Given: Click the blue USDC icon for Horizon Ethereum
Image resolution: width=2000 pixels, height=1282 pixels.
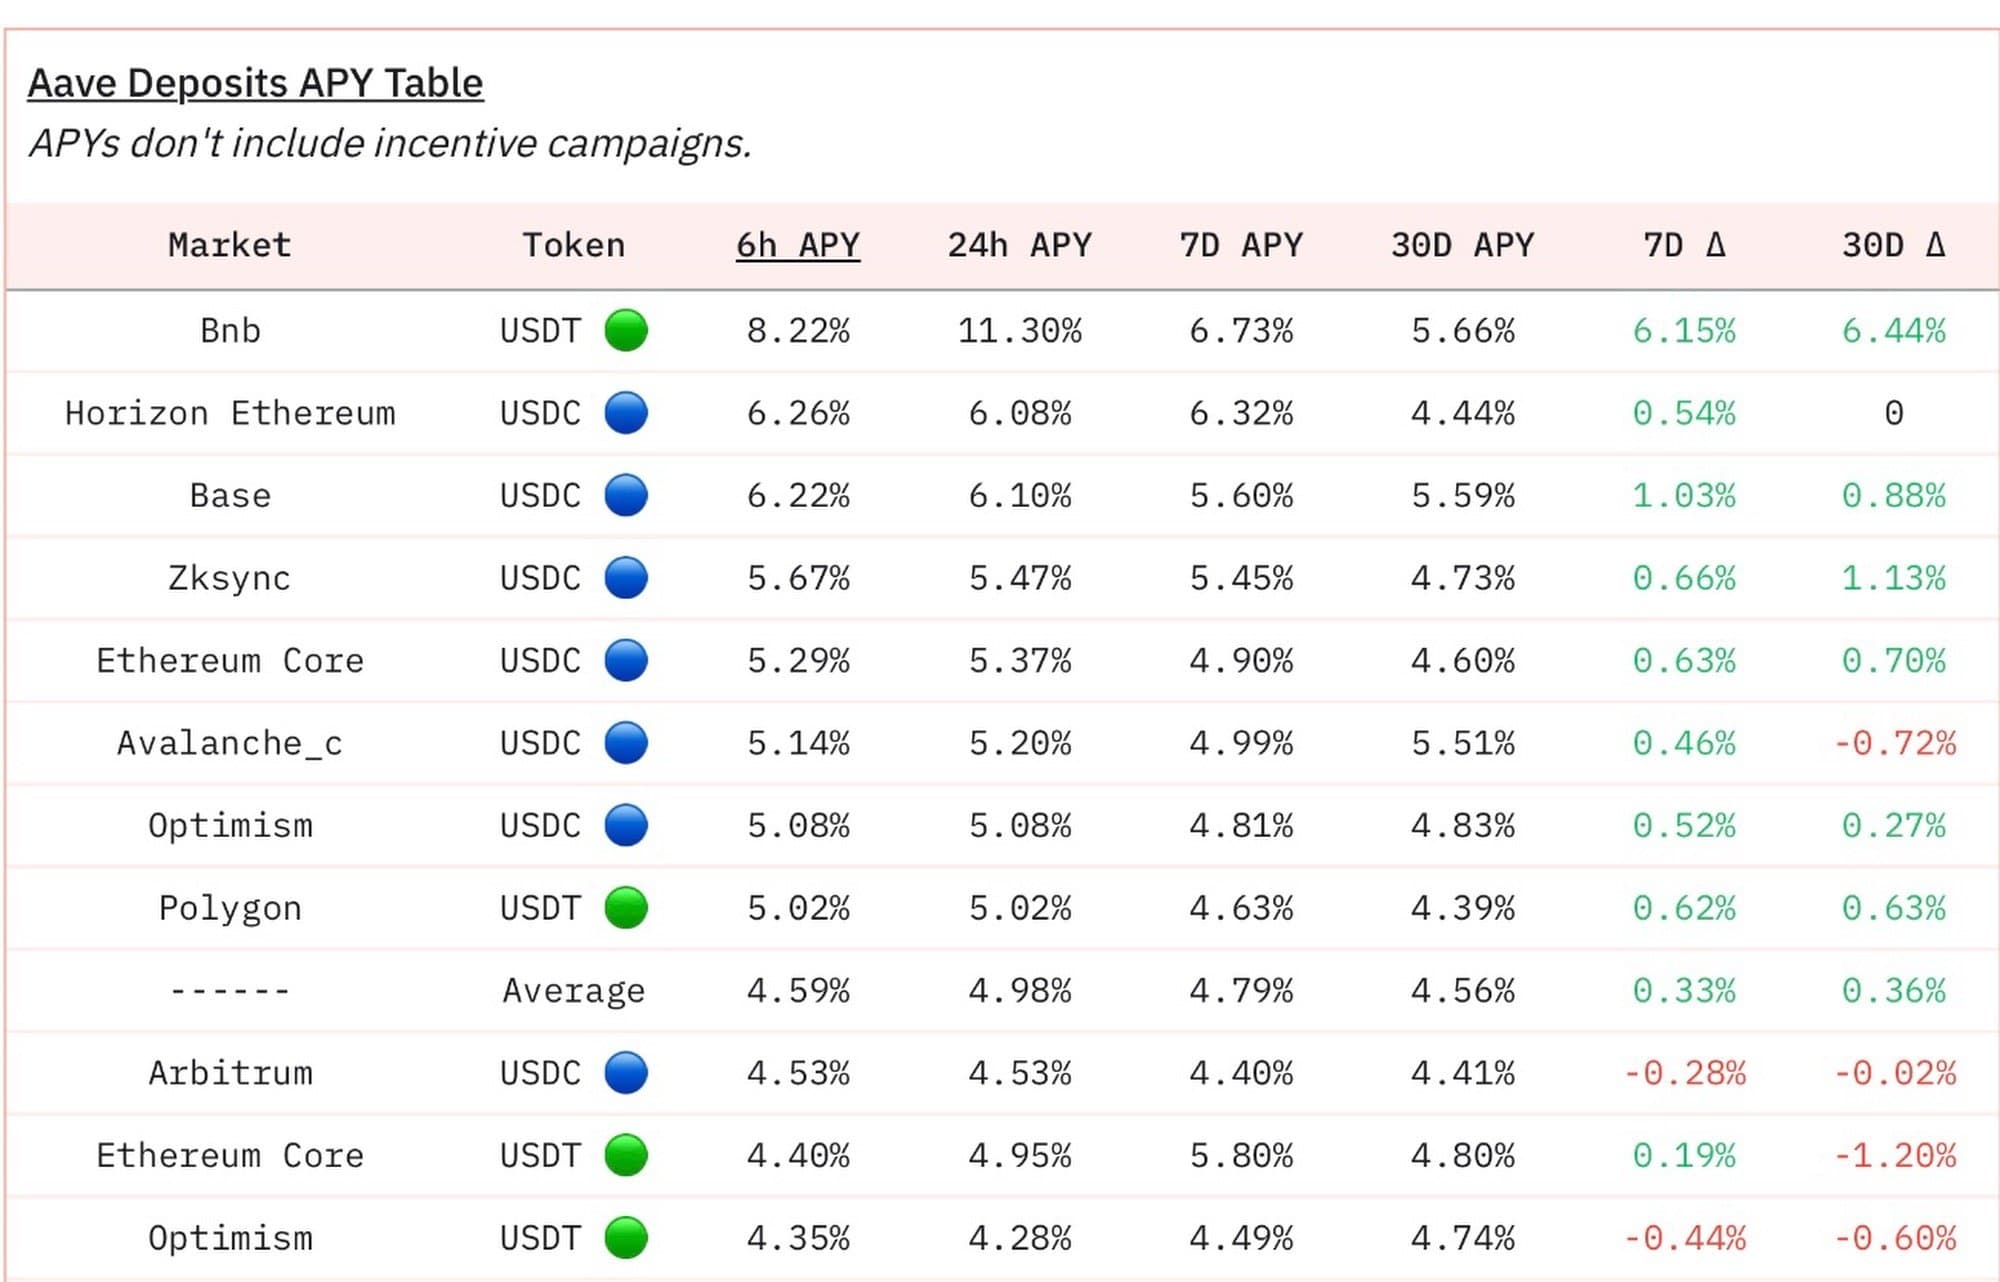Looking at the screenshot, I should [626, 413].
